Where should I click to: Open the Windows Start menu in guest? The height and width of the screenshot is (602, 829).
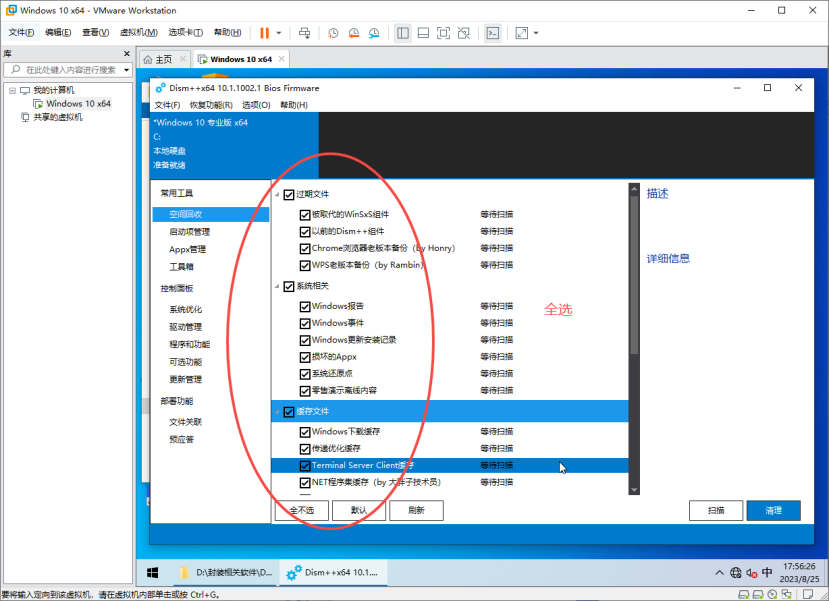tap(153, 572)
